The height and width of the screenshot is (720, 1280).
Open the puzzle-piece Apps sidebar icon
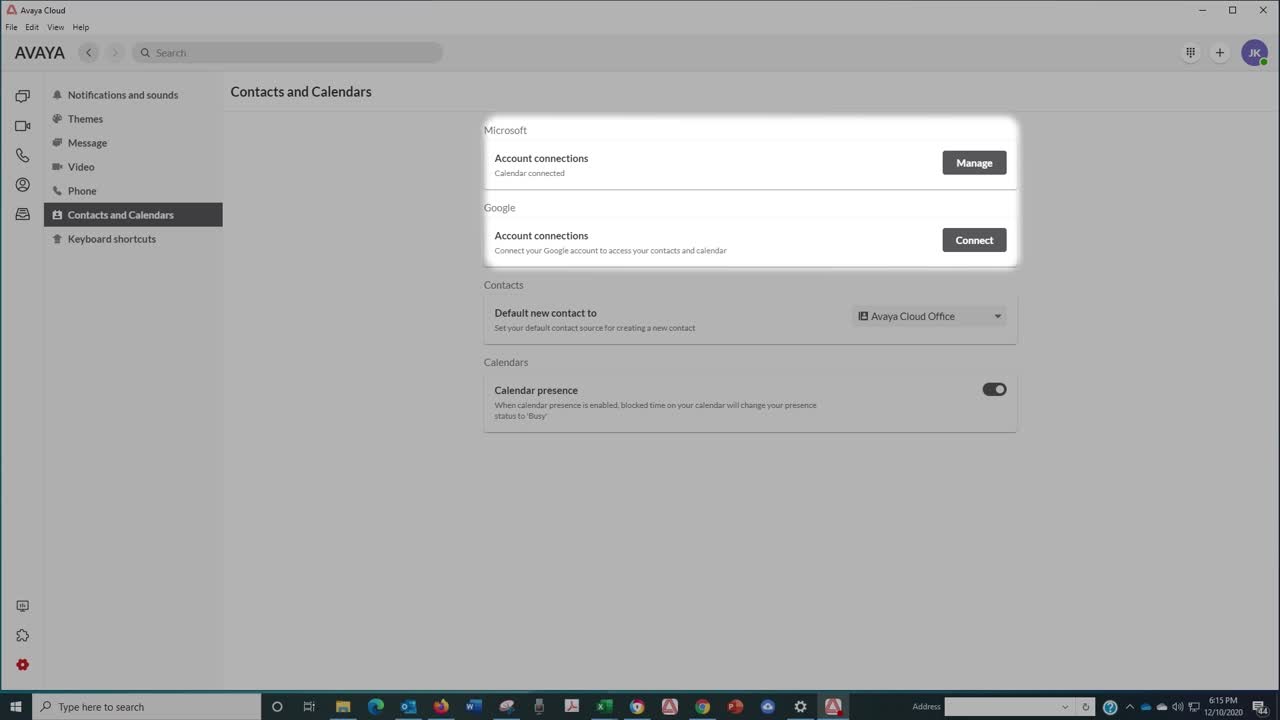point(22,636)
